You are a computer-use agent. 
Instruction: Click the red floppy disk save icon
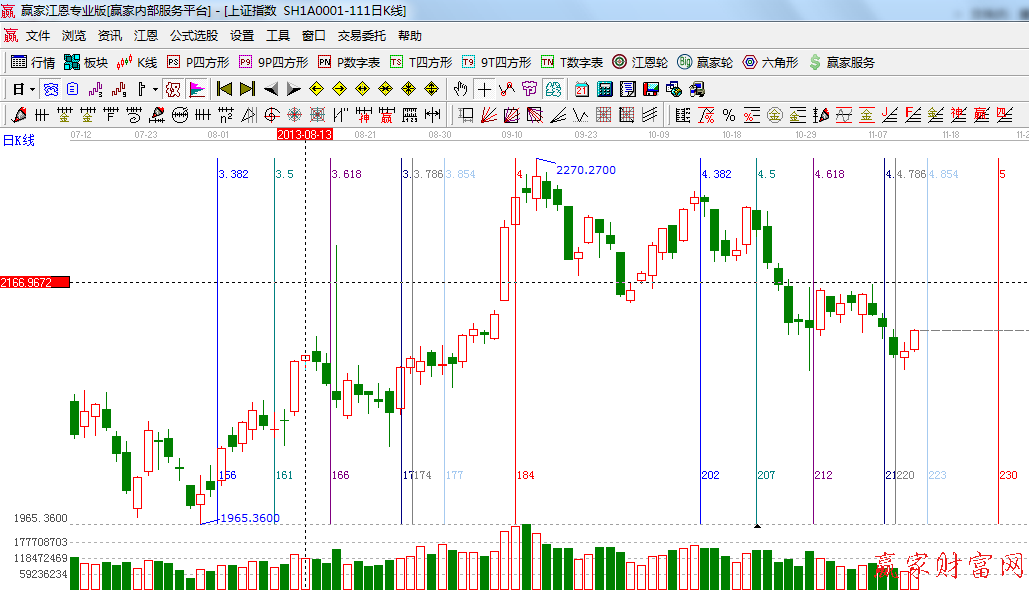652,89
